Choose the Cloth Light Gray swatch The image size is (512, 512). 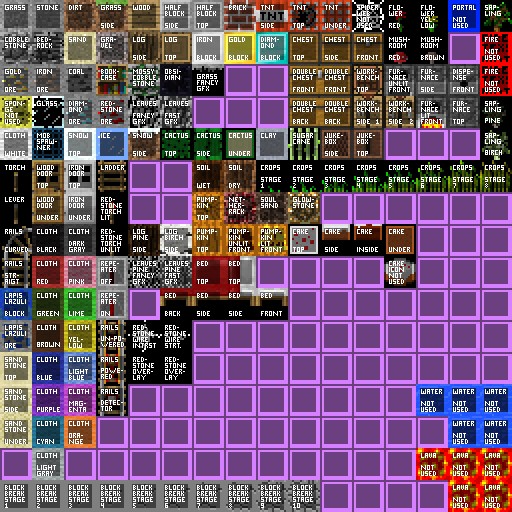(x=48, y=464)
